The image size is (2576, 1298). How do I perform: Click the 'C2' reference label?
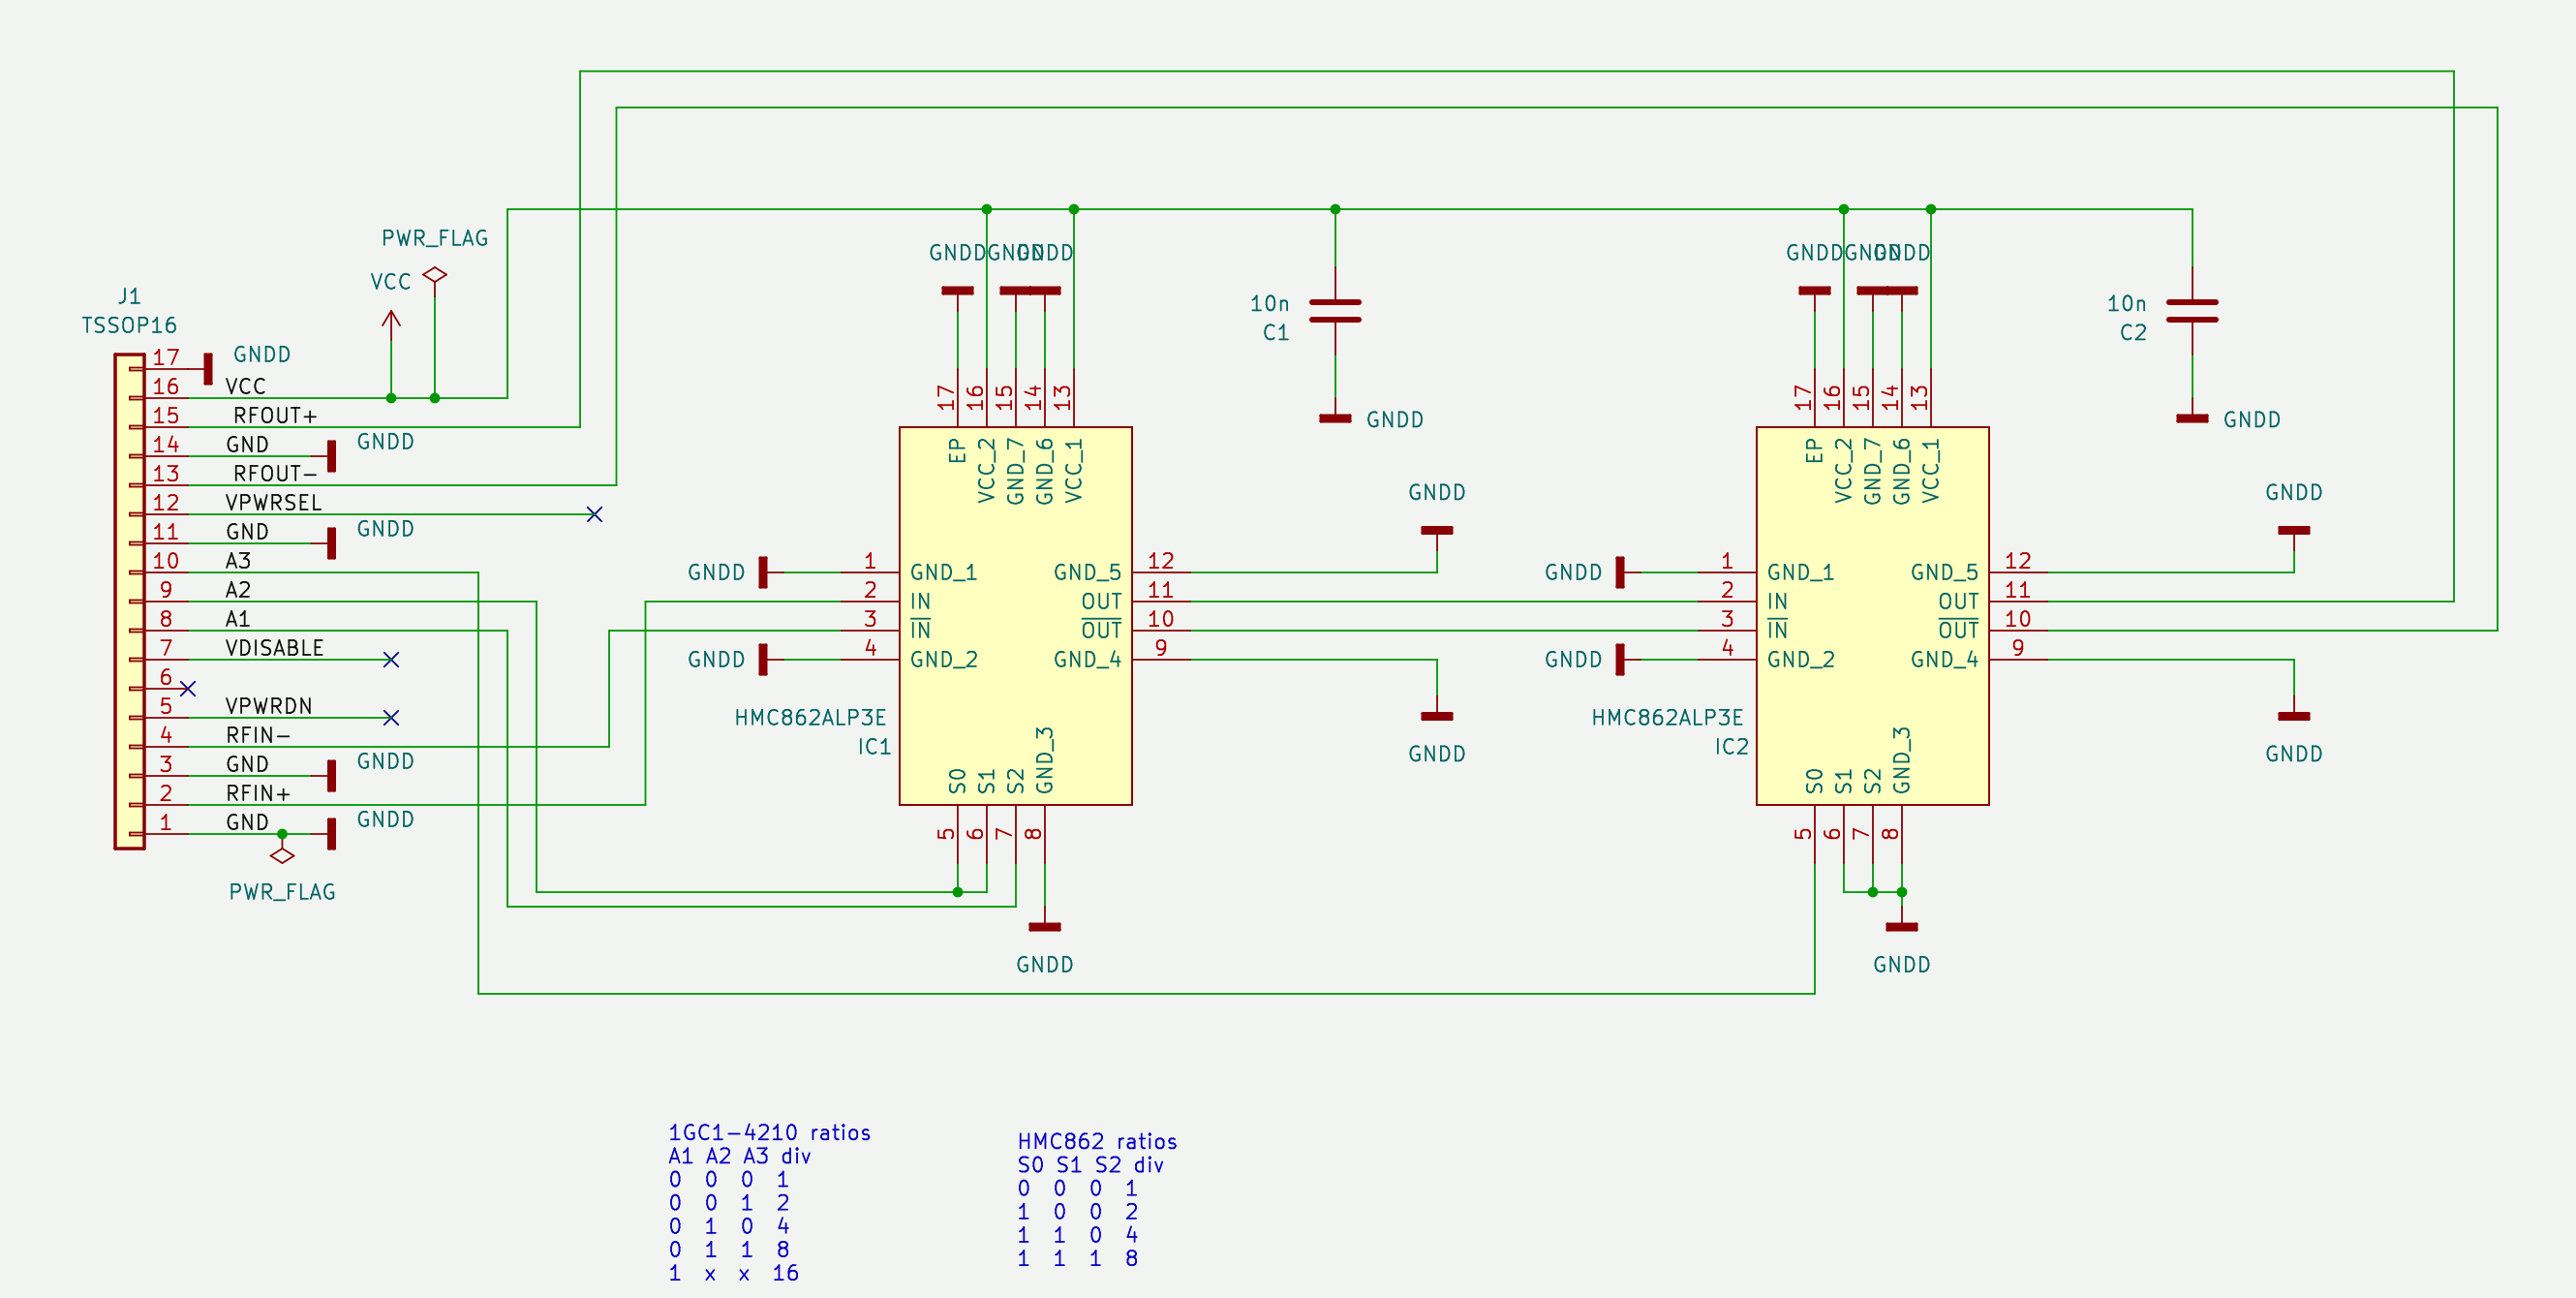[2133, 333]
